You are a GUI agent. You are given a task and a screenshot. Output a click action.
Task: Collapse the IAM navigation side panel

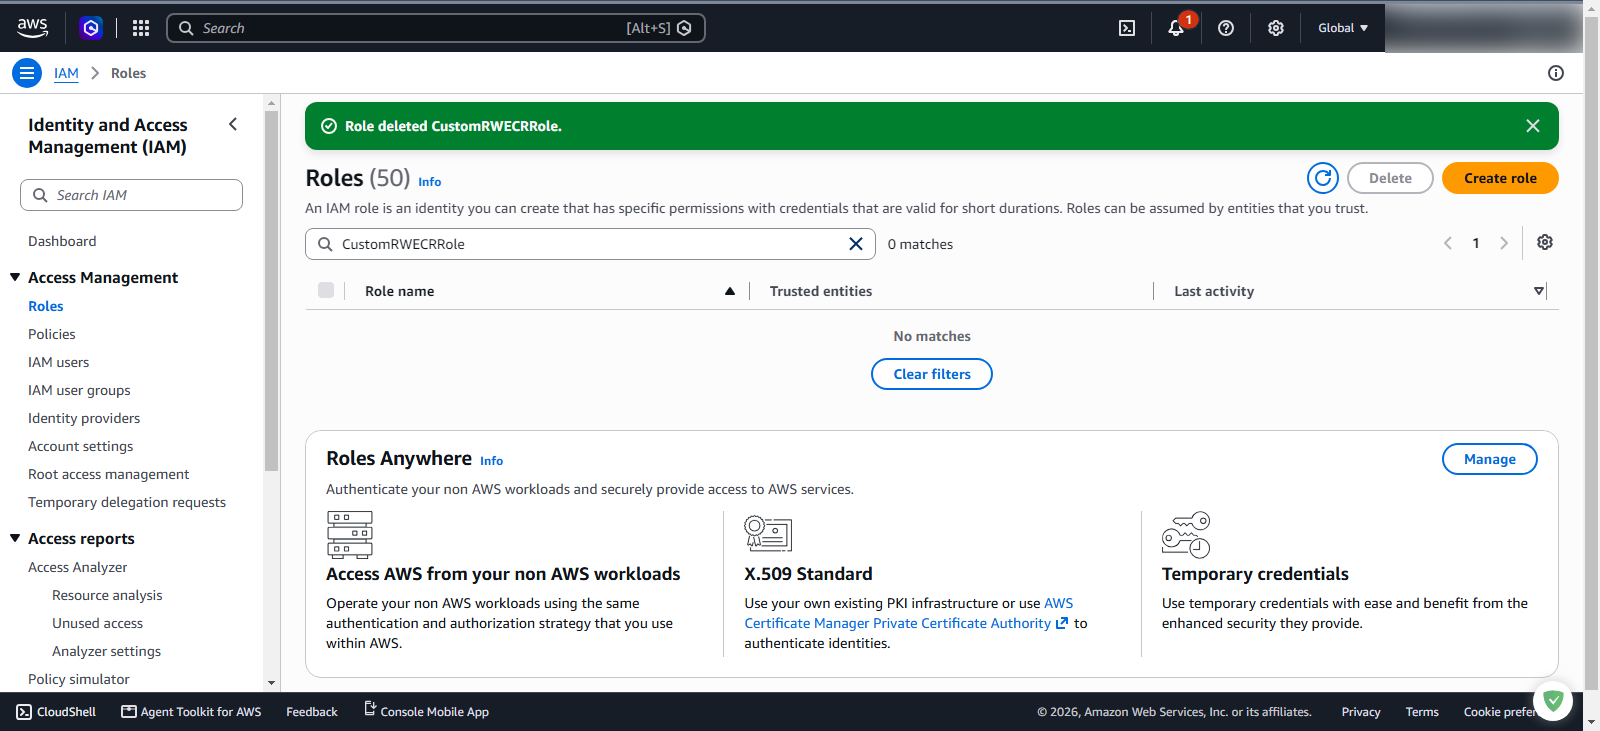tap(233, 124)
